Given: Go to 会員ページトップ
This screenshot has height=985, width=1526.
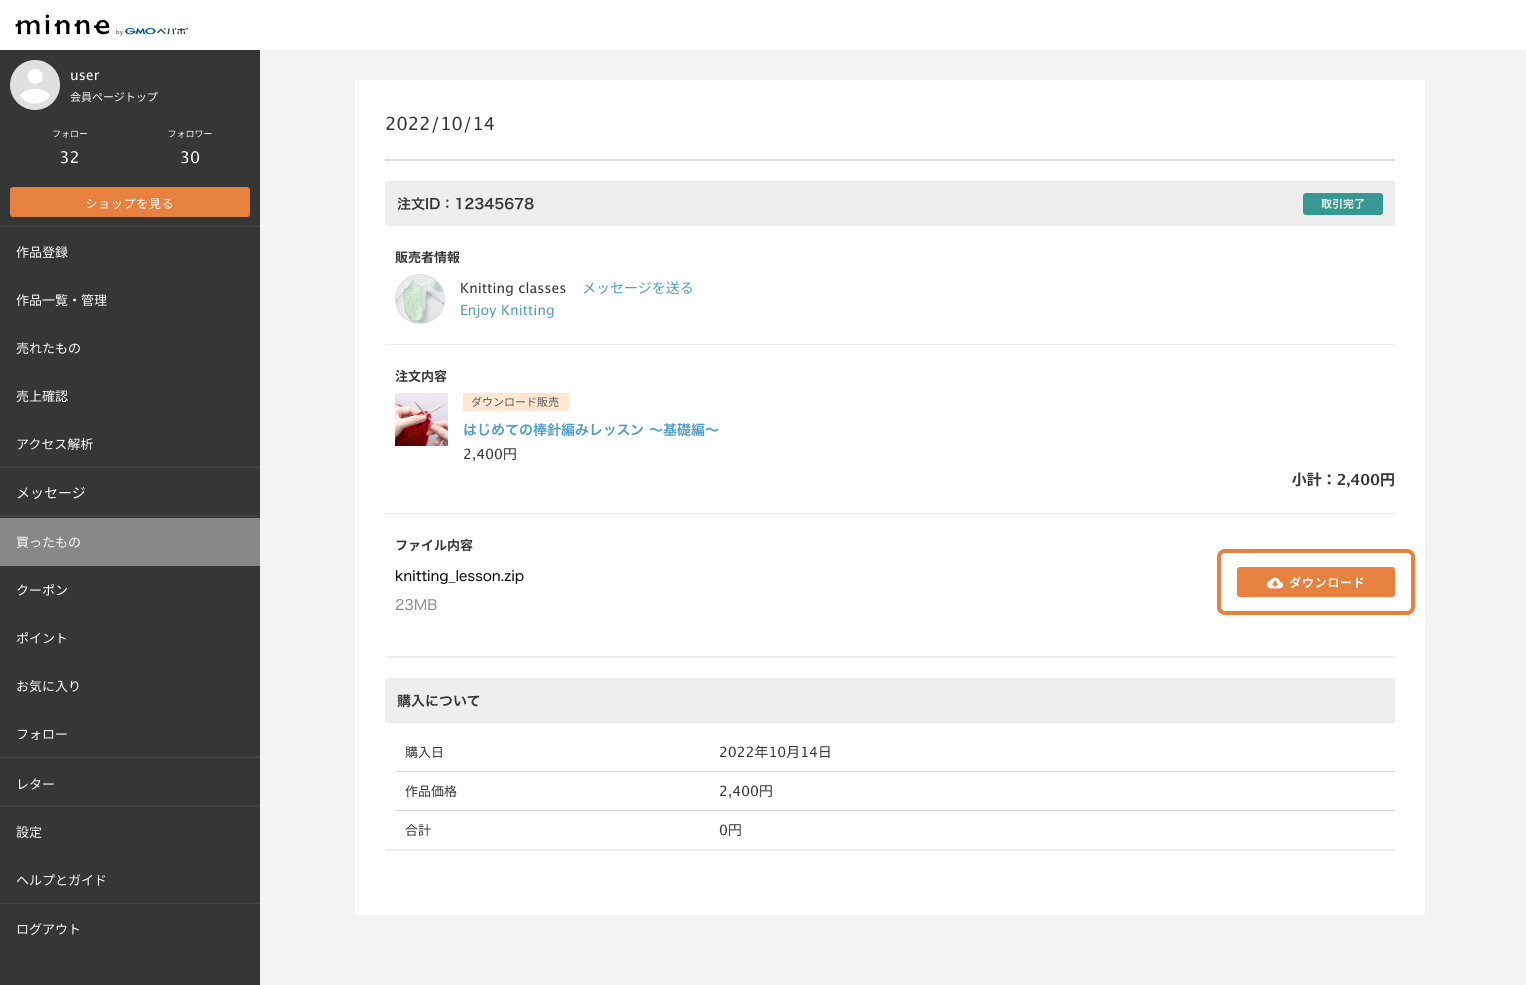Looking at the screenshot, I should (x=114, y=97).
